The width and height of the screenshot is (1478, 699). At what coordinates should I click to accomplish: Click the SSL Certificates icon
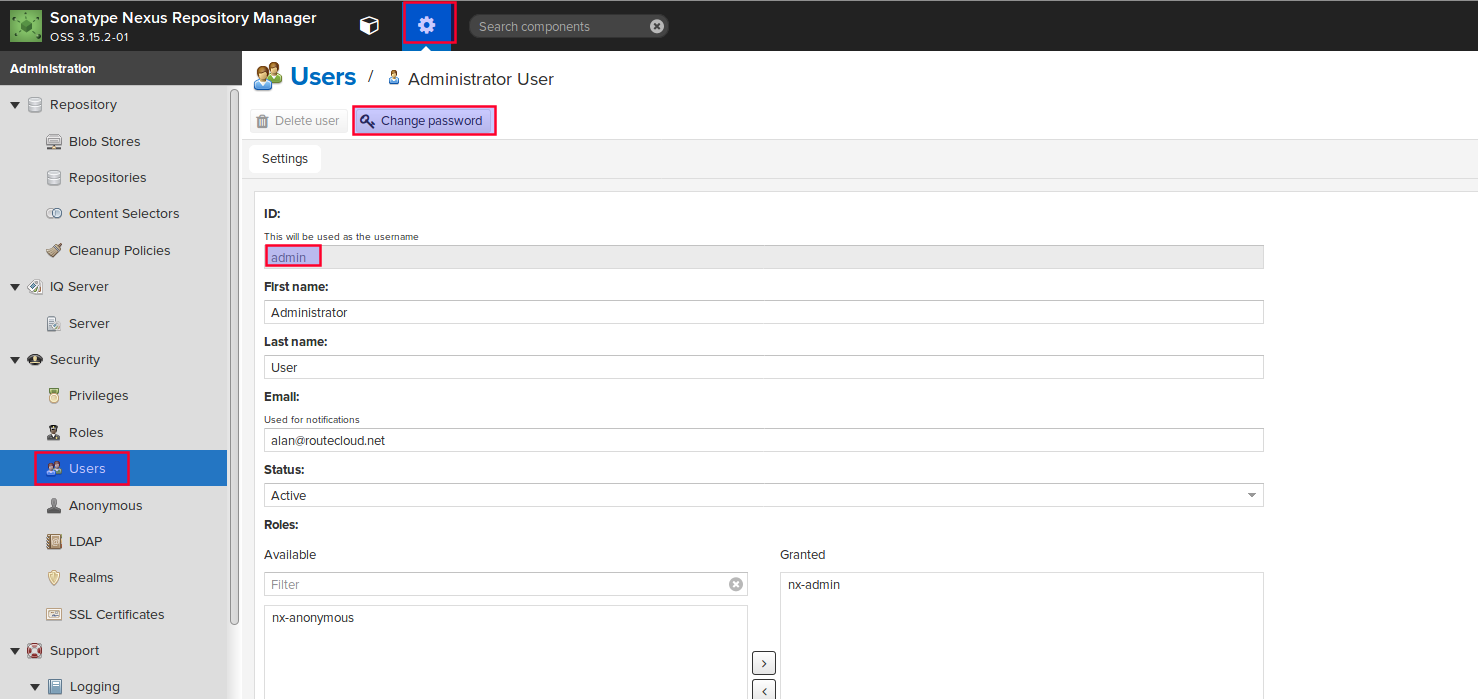[54, 615]
